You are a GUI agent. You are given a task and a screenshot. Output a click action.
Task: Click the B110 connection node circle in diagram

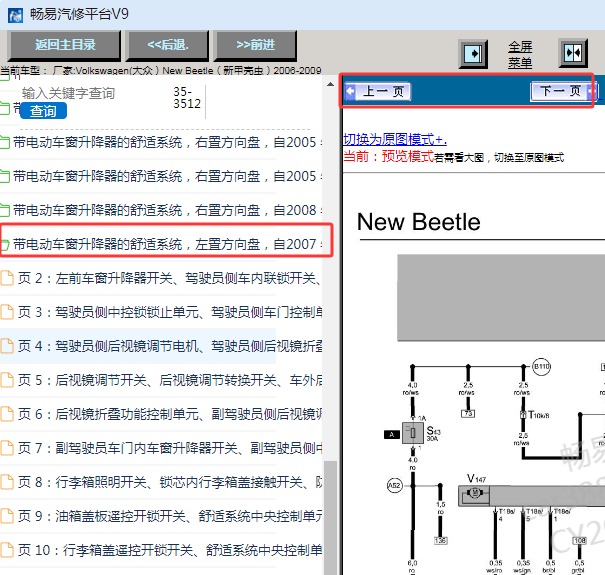point(541,367)
